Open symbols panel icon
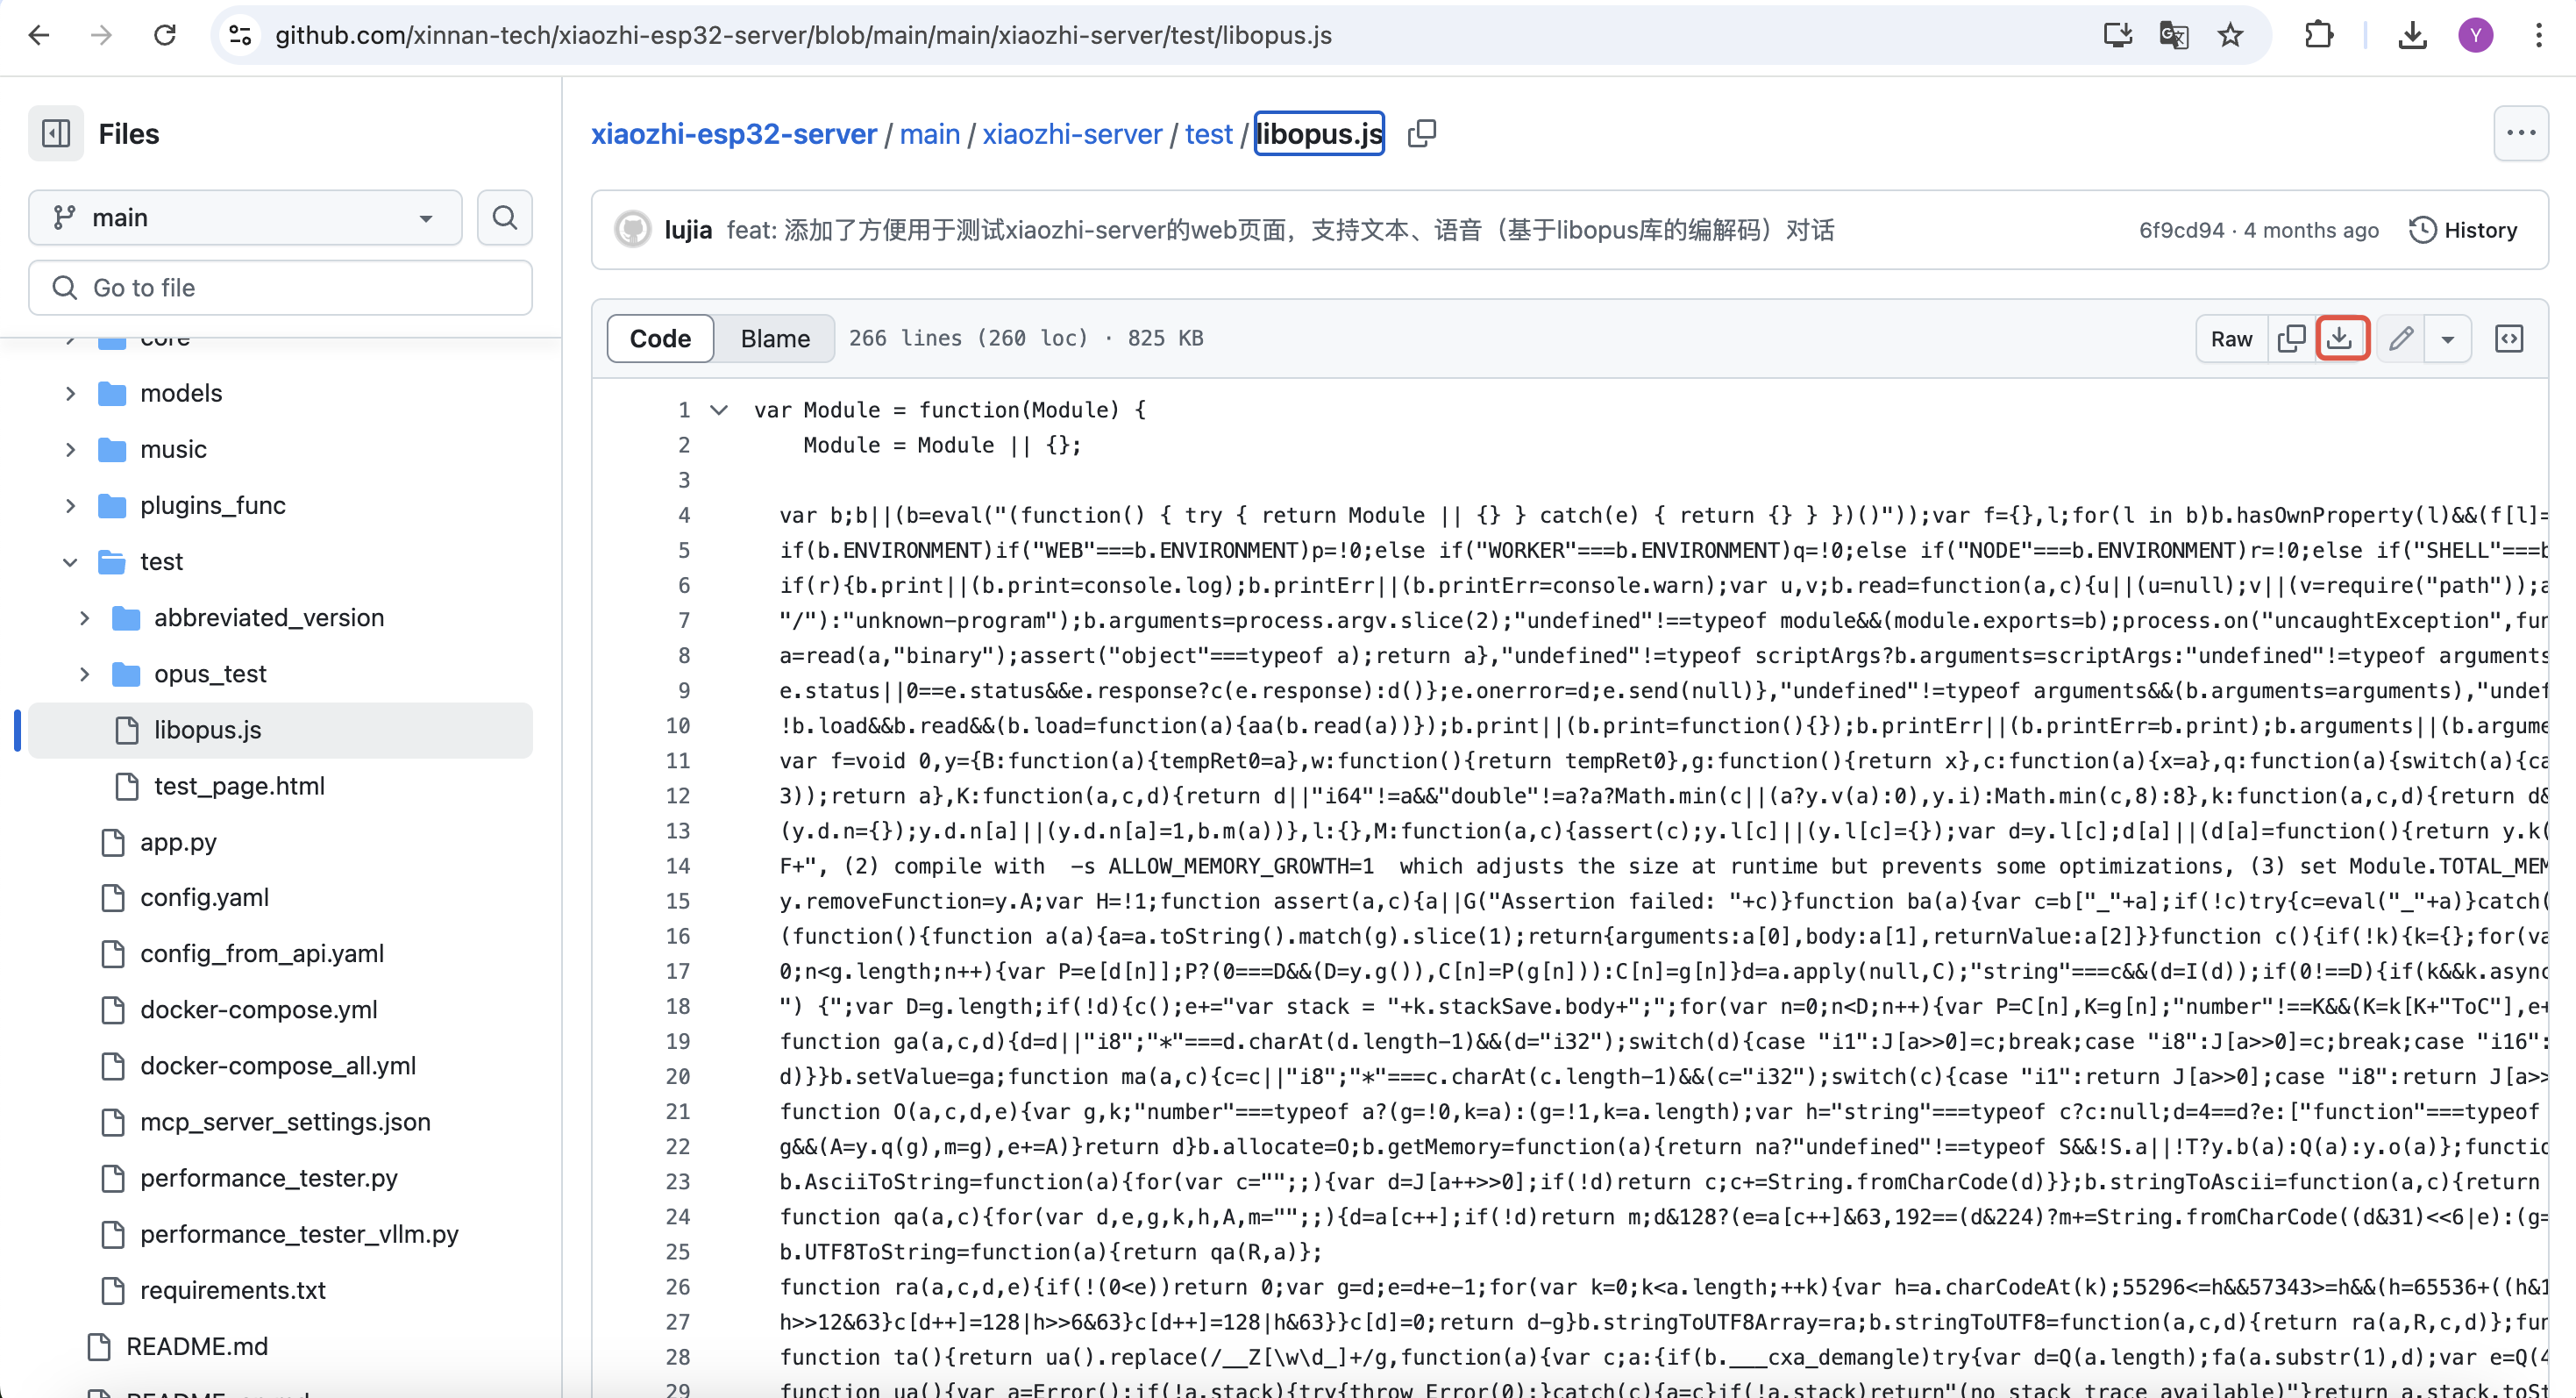Viewport: 2576px width, 1398px height. [2509, 338]
